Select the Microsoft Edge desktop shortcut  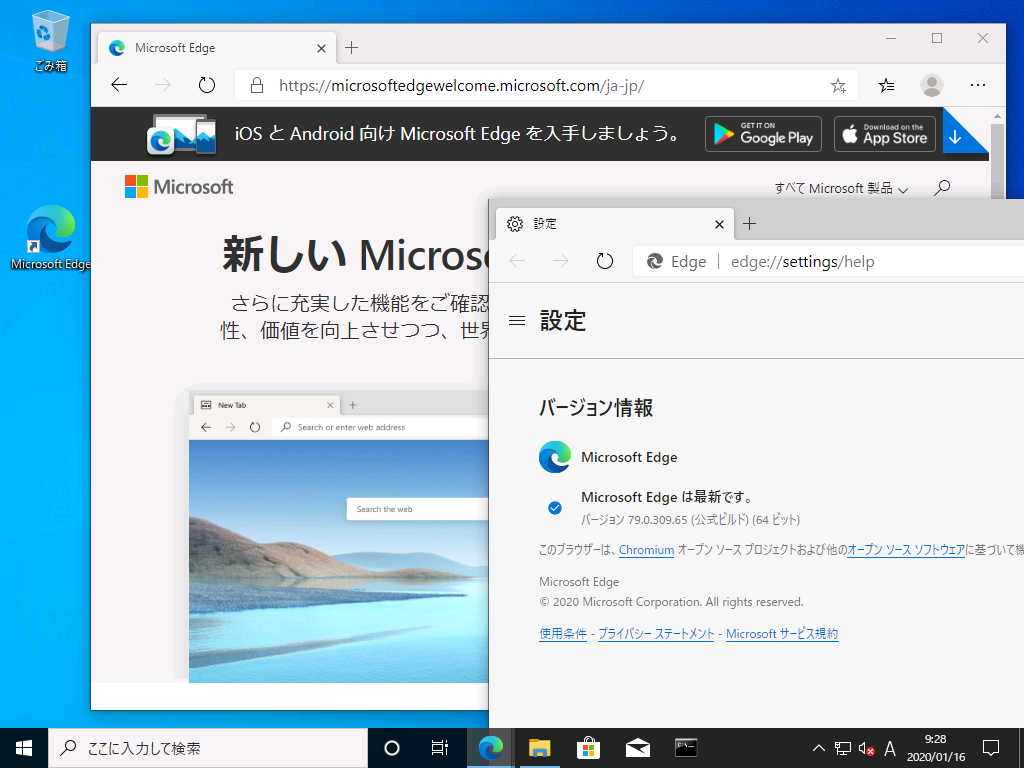pyautogui.click(x=50, y=238)
